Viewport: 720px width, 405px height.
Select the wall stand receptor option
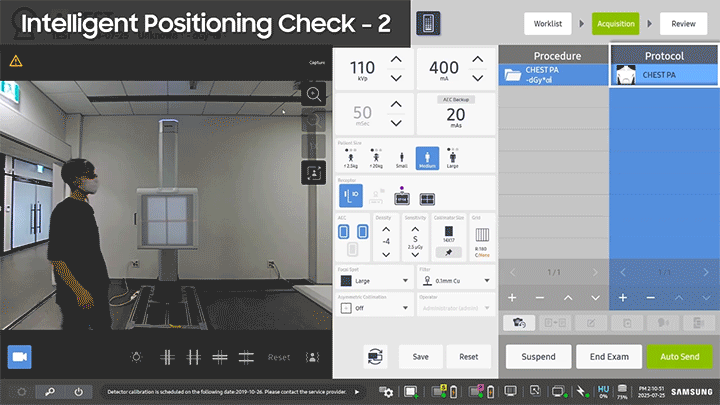350,196
